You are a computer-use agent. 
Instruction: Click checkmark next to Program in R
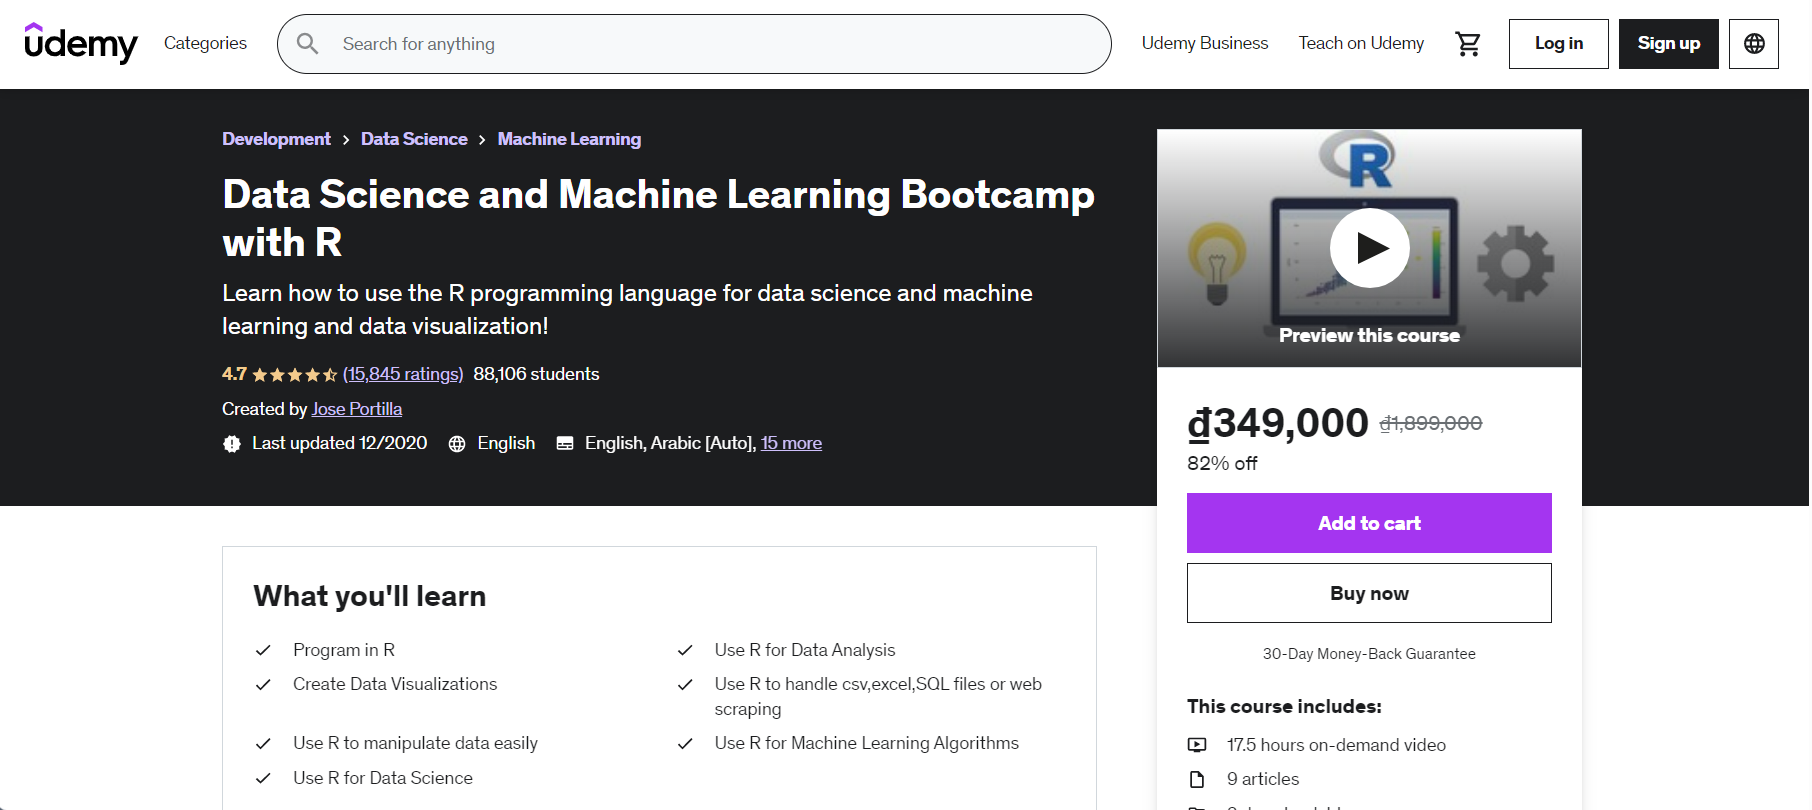coord(263,651)
